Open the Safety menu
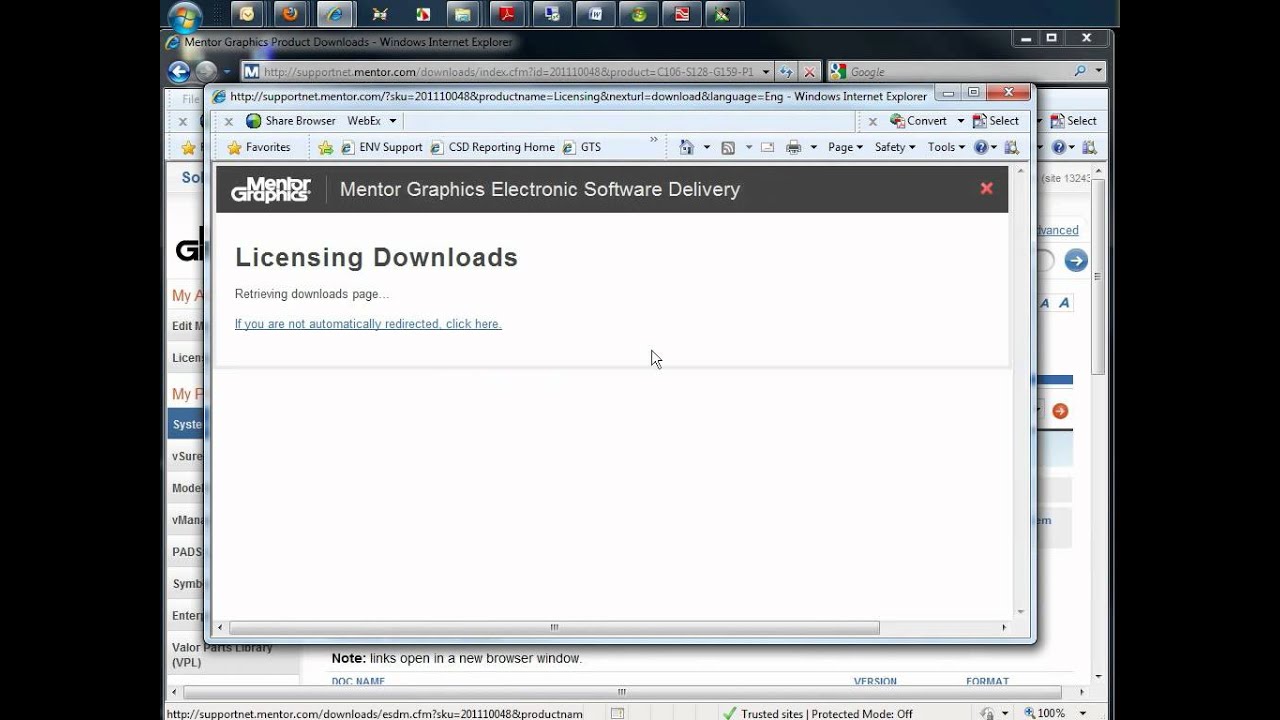 tap(896, 147)
